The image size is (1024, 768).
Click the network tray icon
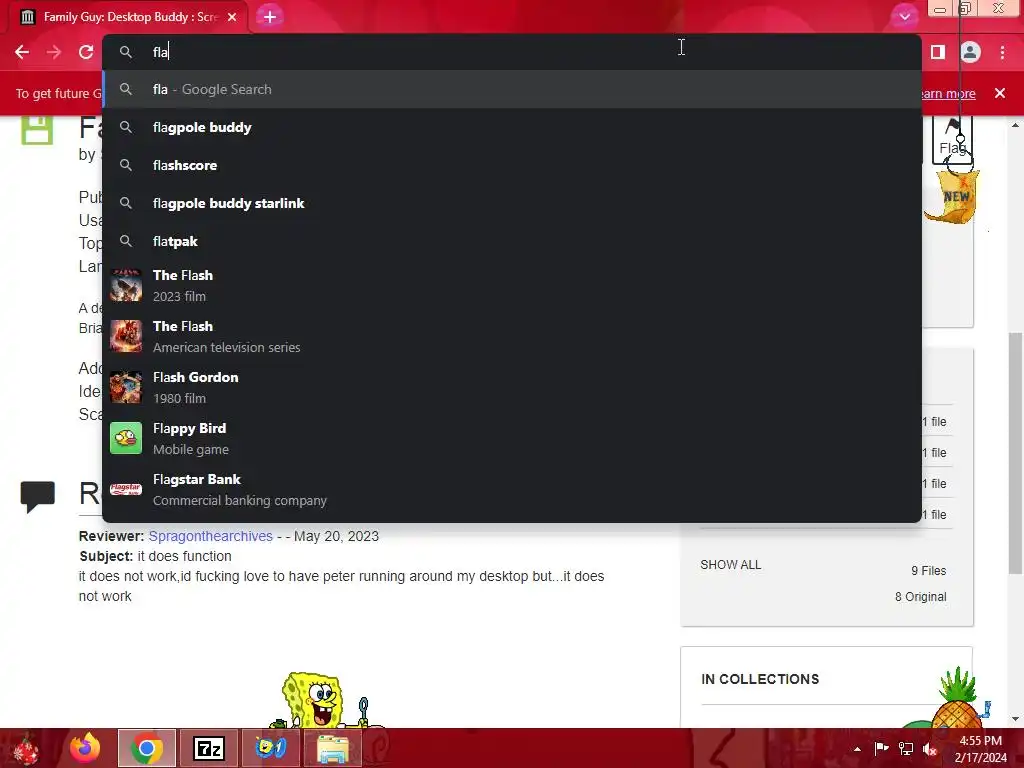click(906, 749)
